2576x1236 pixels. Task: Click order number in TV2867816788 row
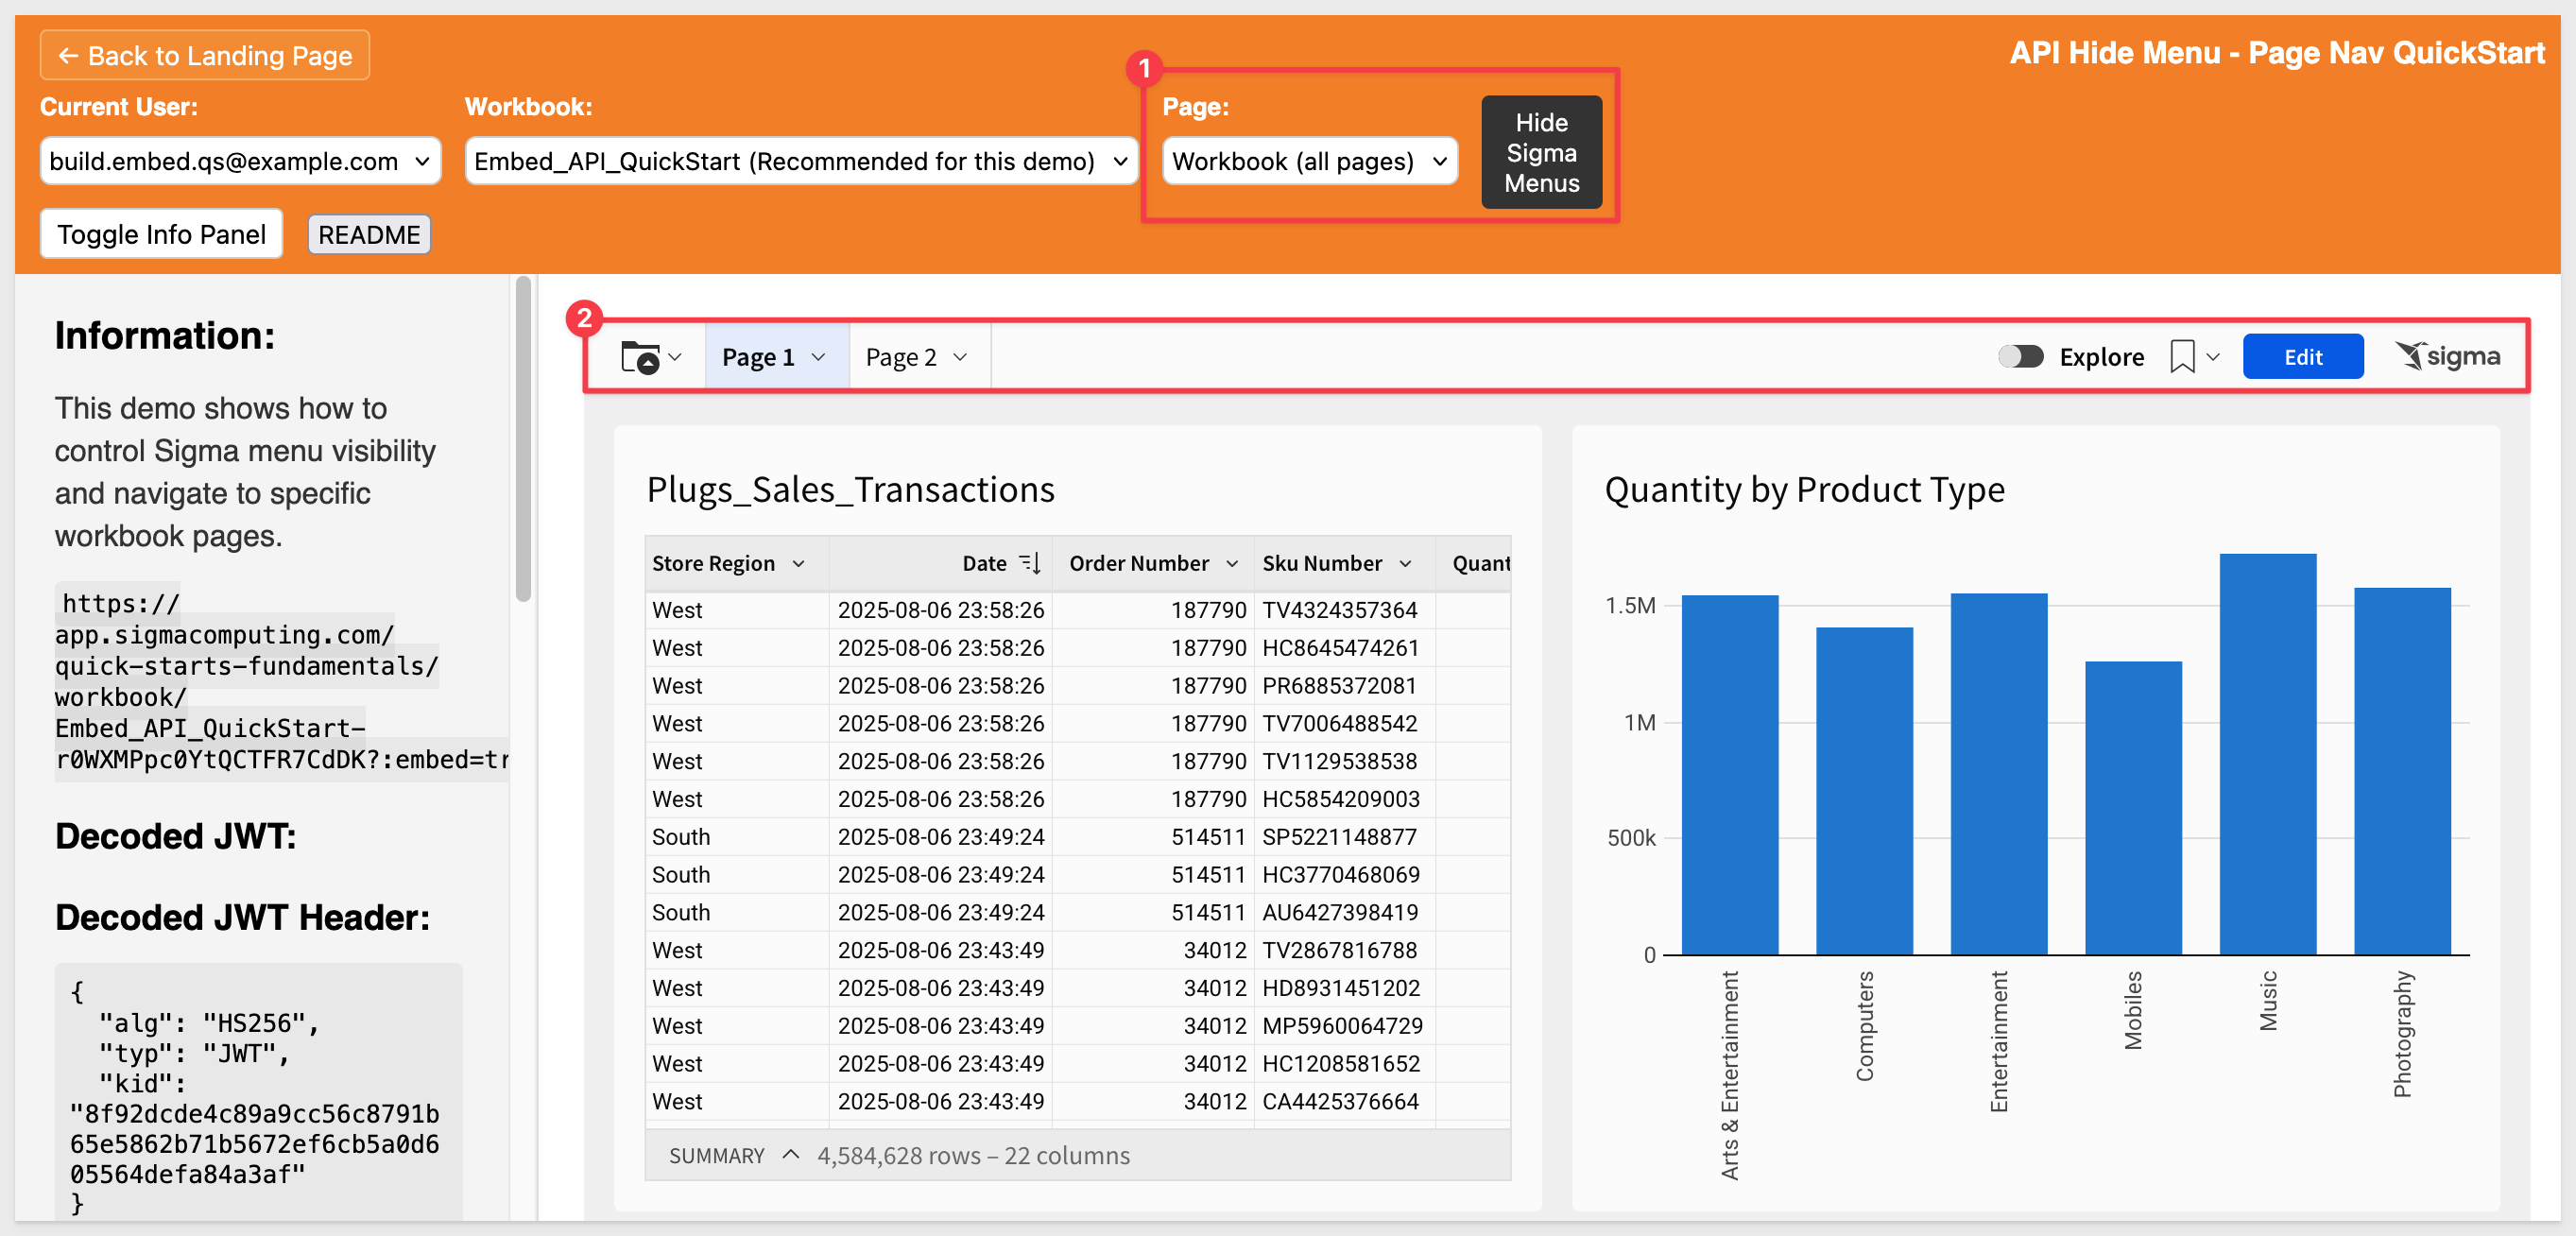tap(1152, 950)
